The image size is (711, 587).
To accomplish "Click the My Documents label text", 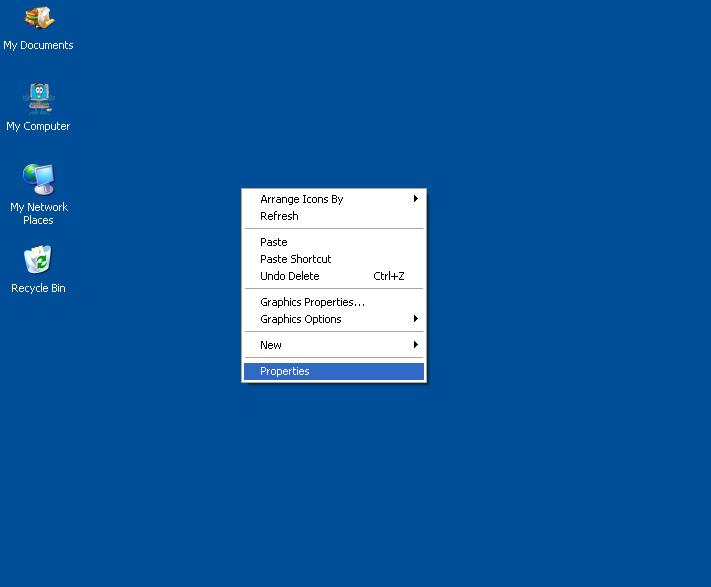I will point(38,45).
